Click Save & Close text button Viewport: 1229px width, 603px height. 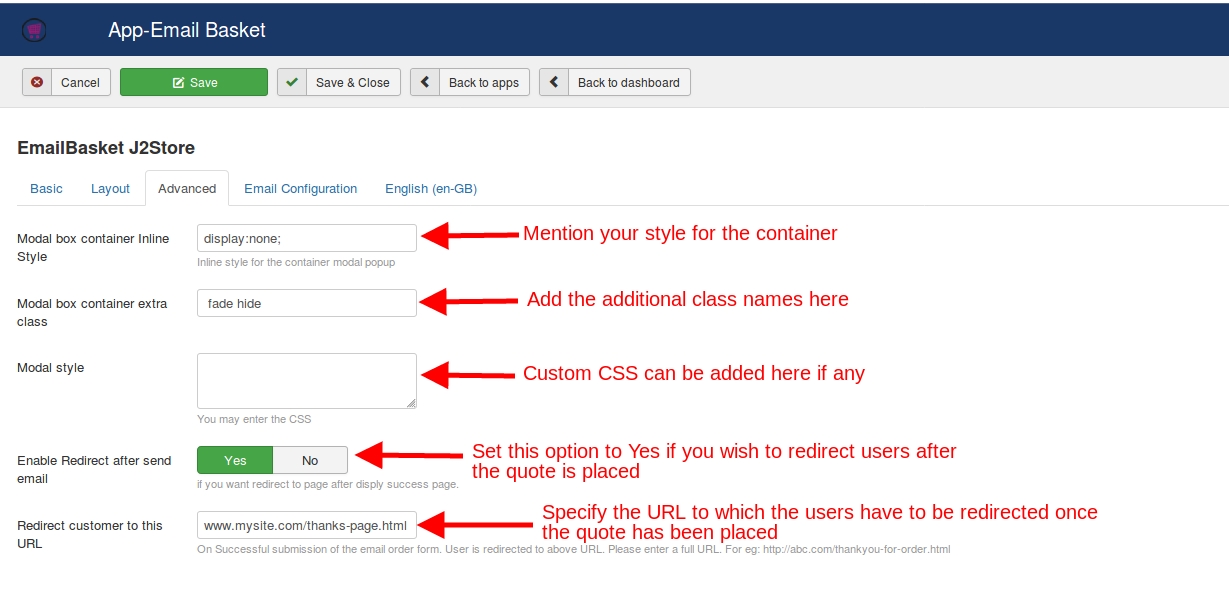click(352, 83)
